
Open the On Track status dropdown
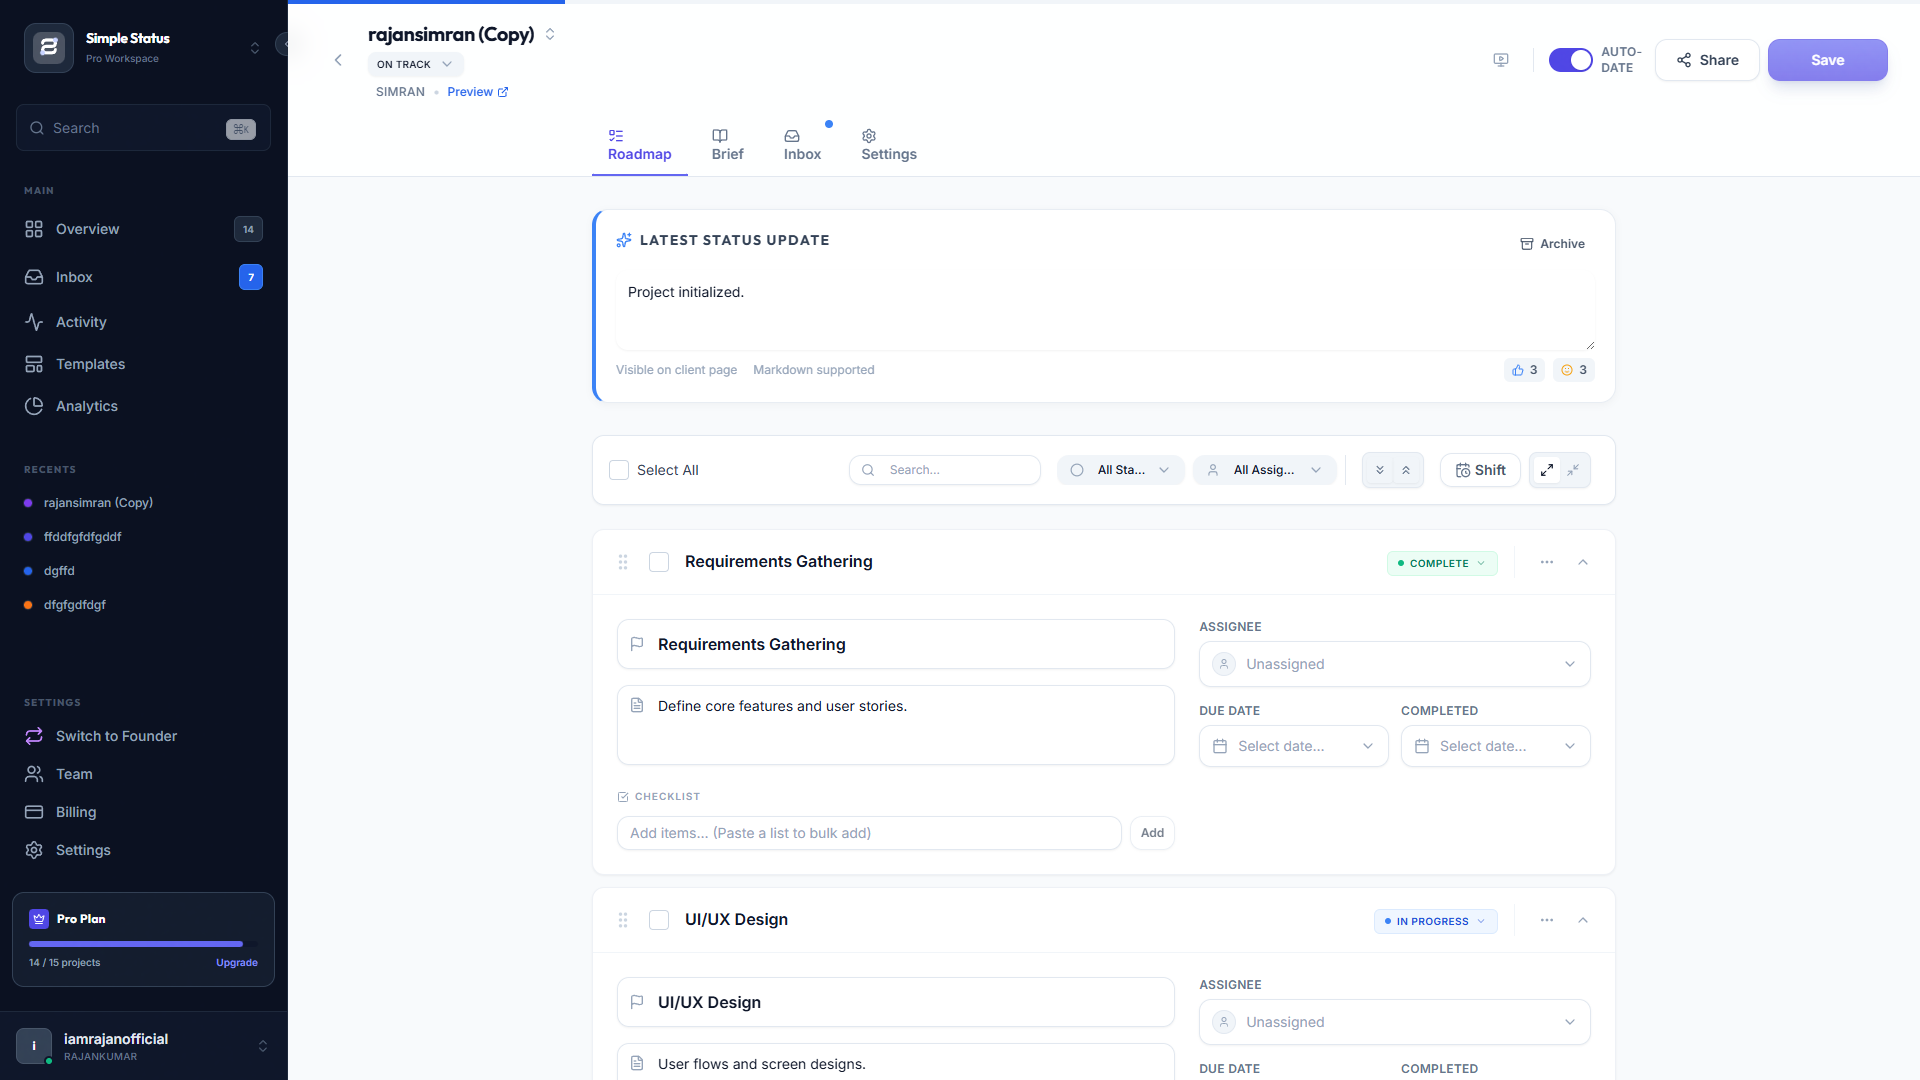point(415,64)
